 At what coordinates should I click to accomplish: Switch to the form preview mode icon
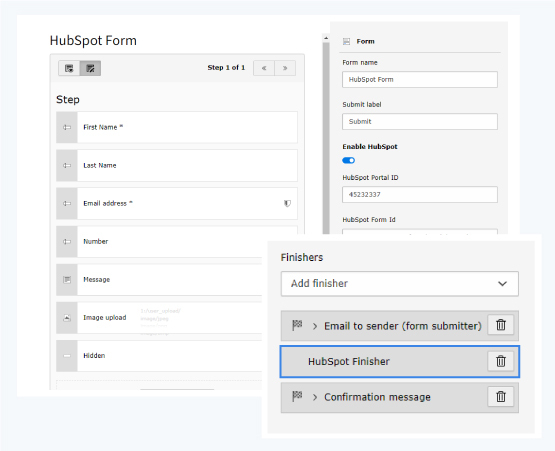[x=69, y=68]
